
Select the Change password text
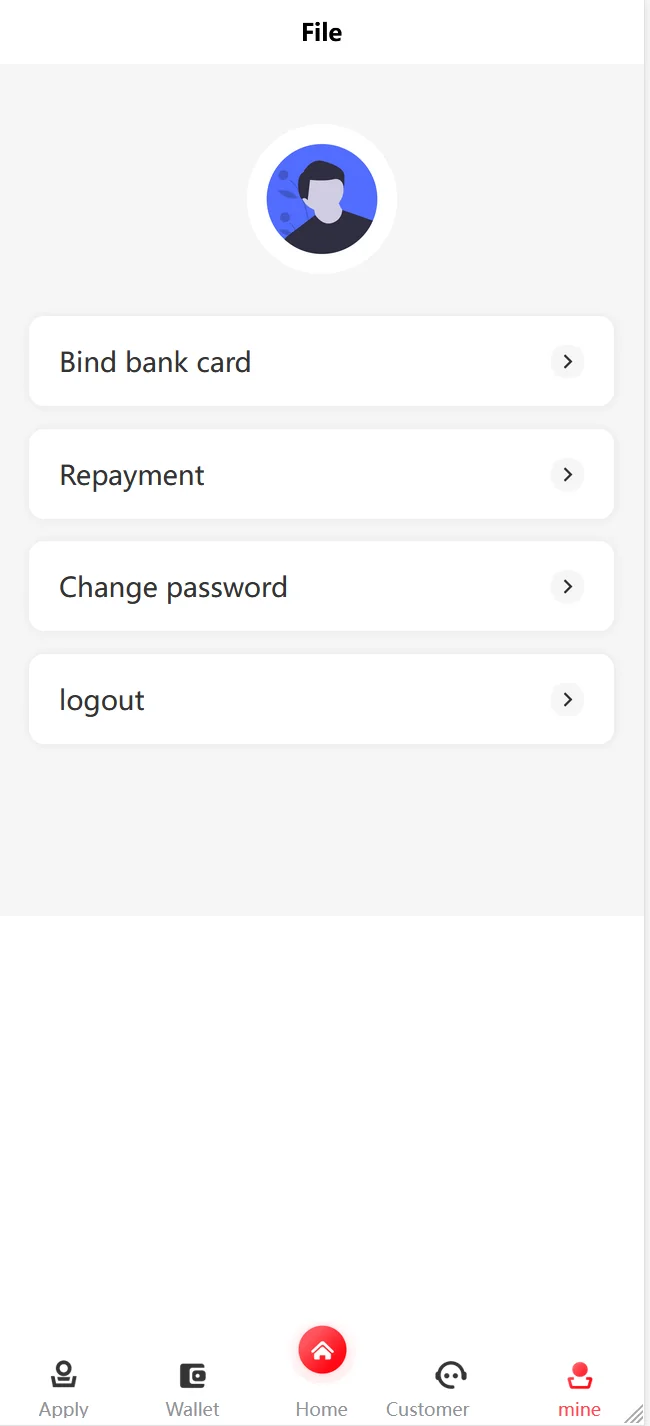click(x=173, y=587)
